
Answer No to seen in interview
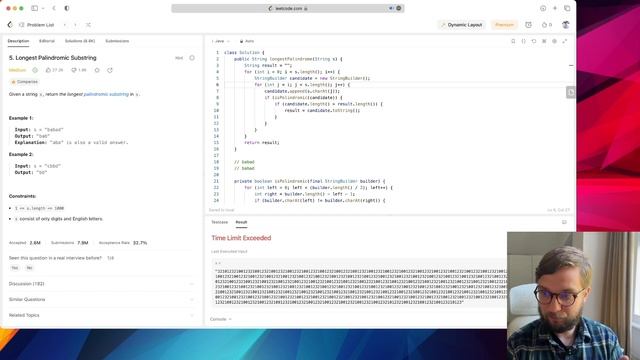tap(29, 268)
